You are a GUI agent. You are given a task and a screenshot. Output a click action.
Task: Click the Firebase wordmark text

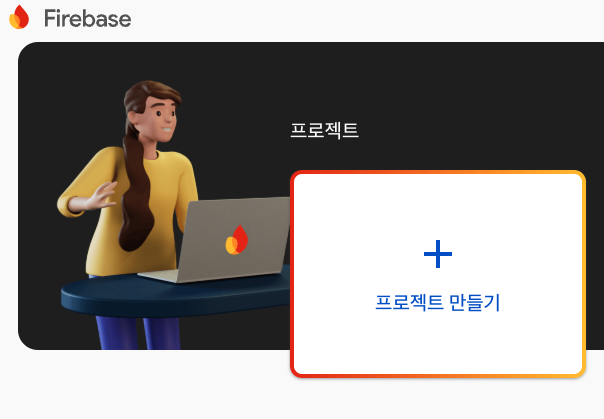click(87, 18)
